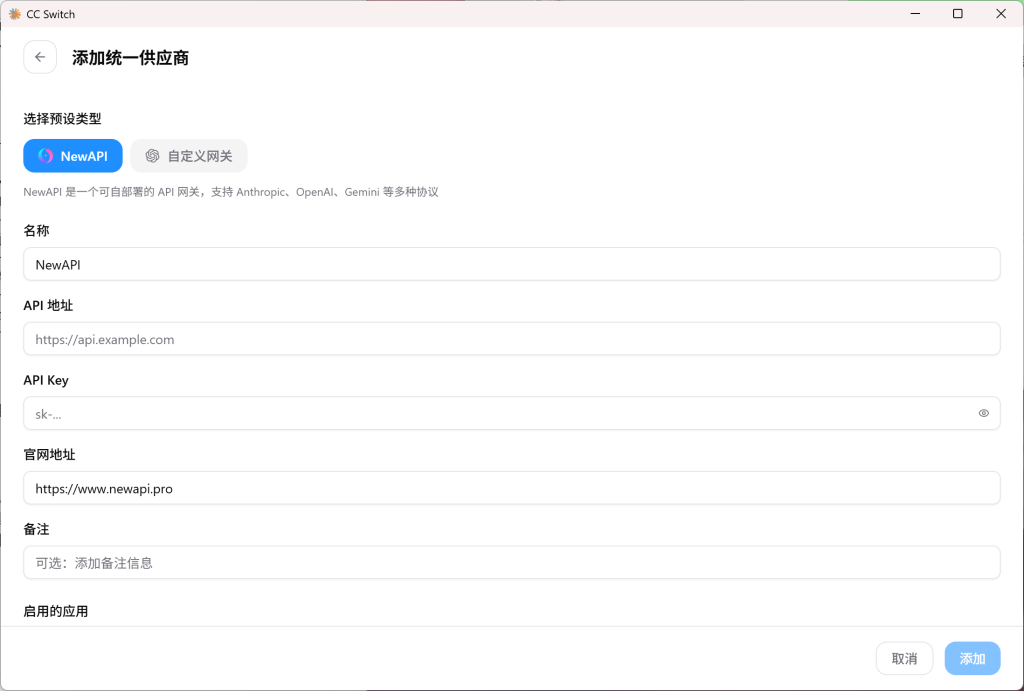Viewport: 1024px width, 691px height.
Task: Minimize the CC Switch window
Action: pyautogui.click(x=916, y=14)
